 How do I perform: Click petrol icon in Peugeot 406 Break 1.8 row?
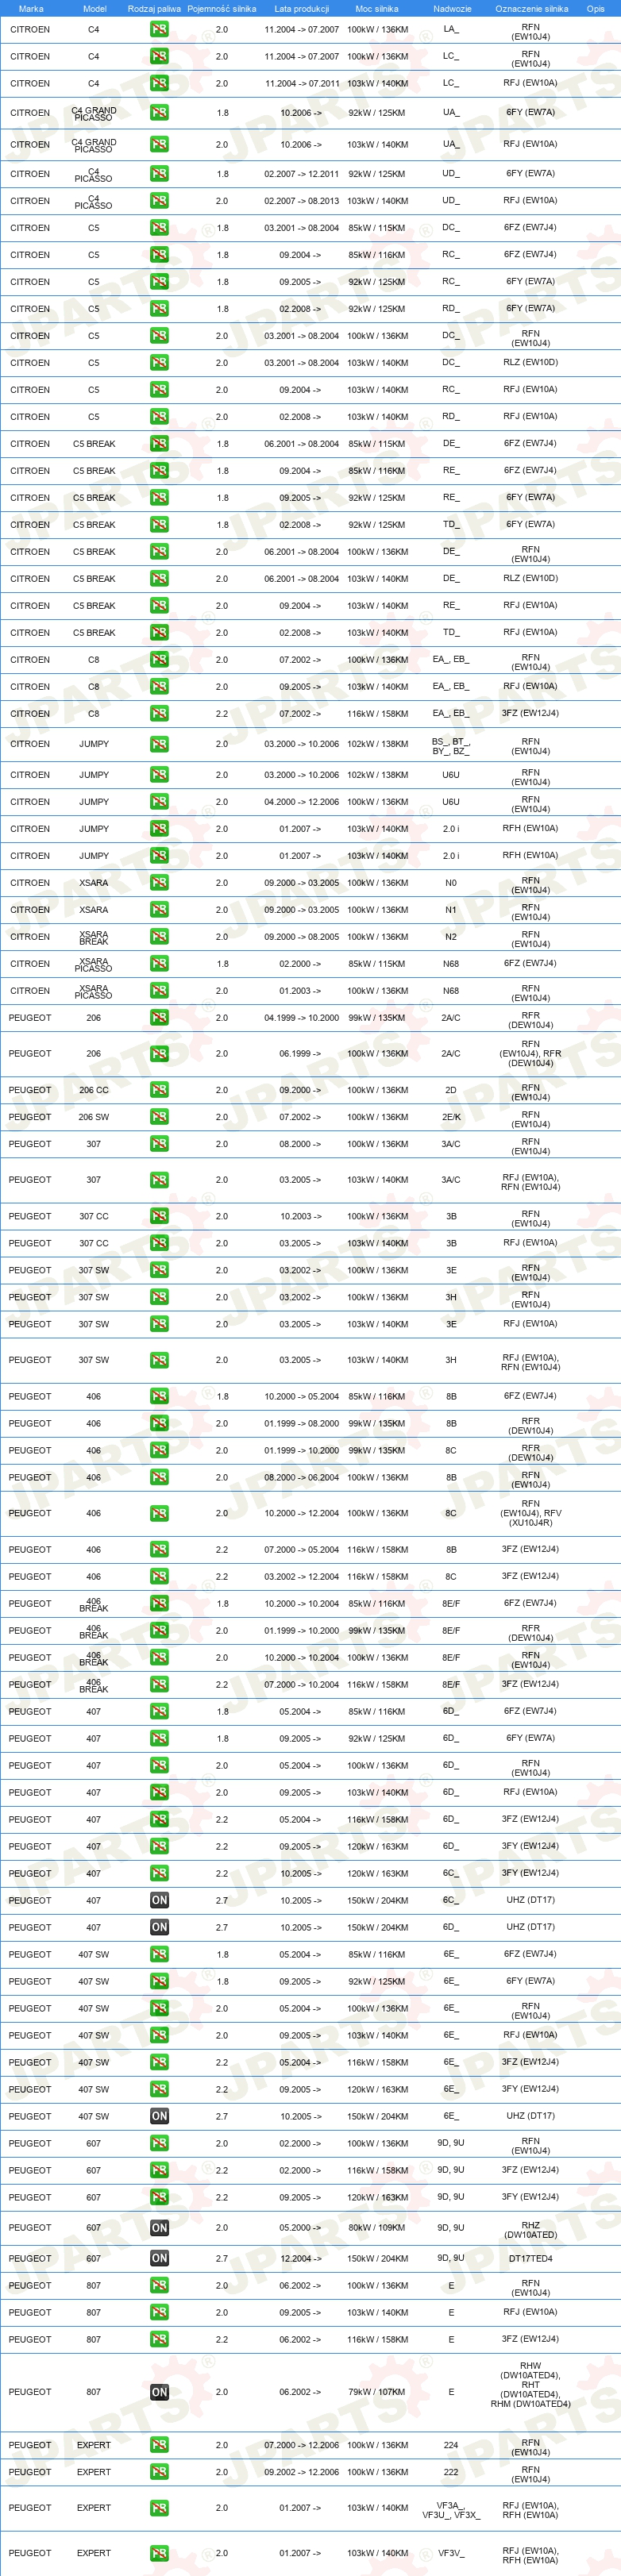[x=159, y=1603]
